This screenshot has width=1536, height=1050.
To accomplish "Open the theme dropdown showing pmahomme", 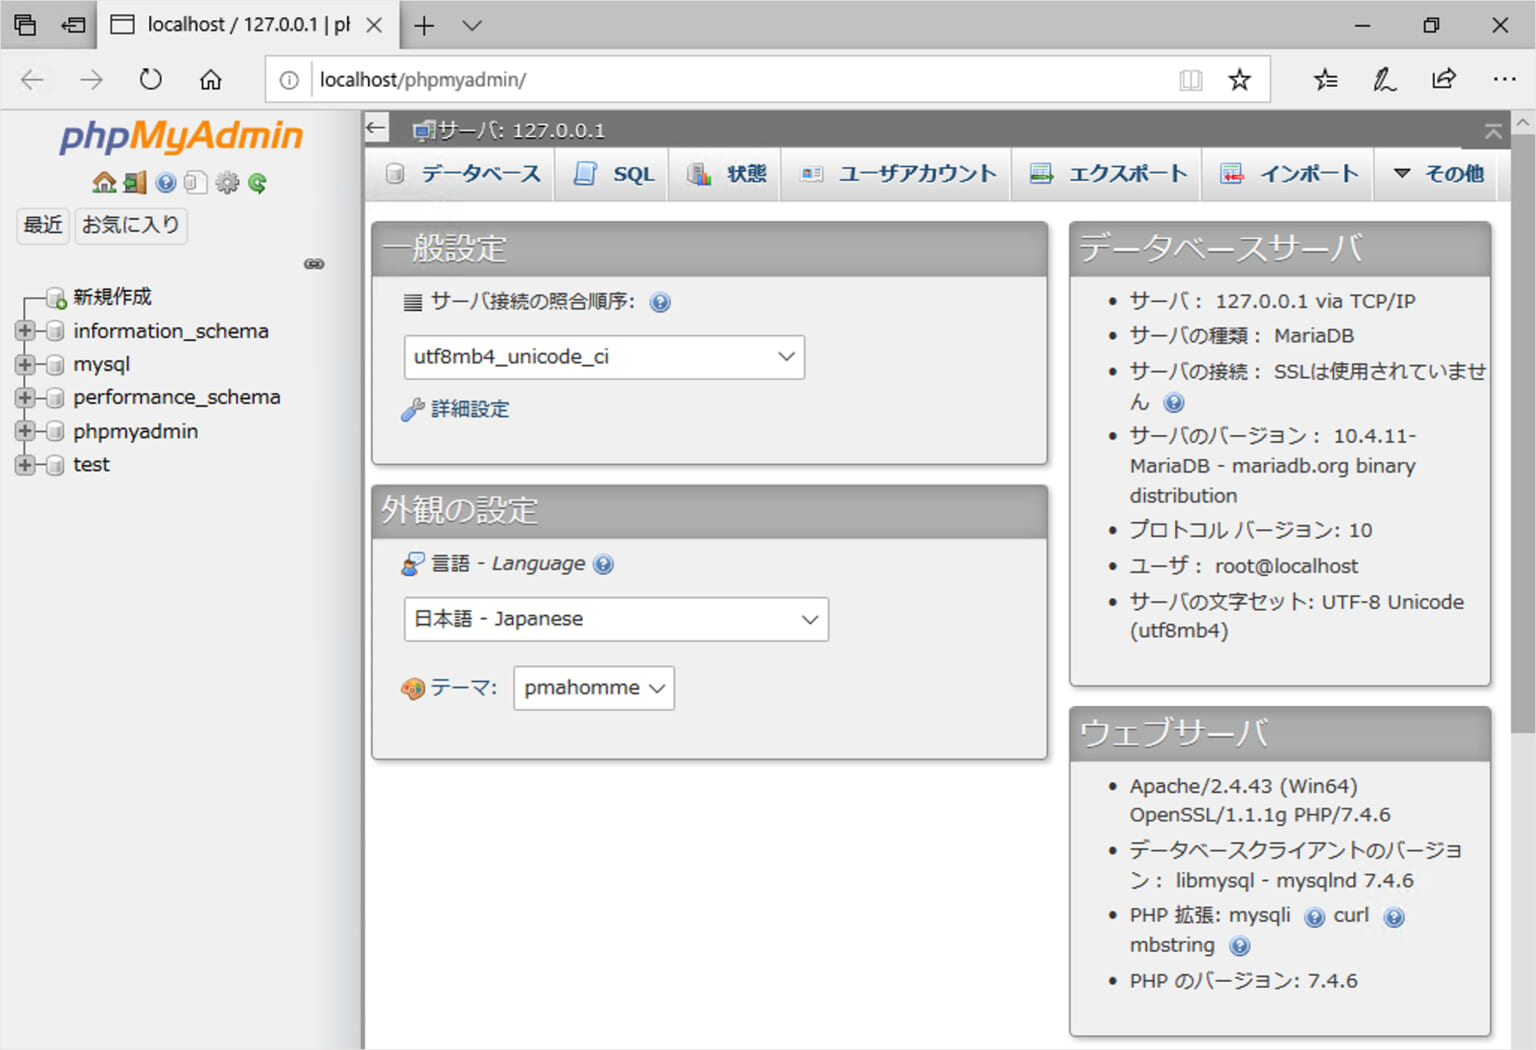I will [593, 688].
